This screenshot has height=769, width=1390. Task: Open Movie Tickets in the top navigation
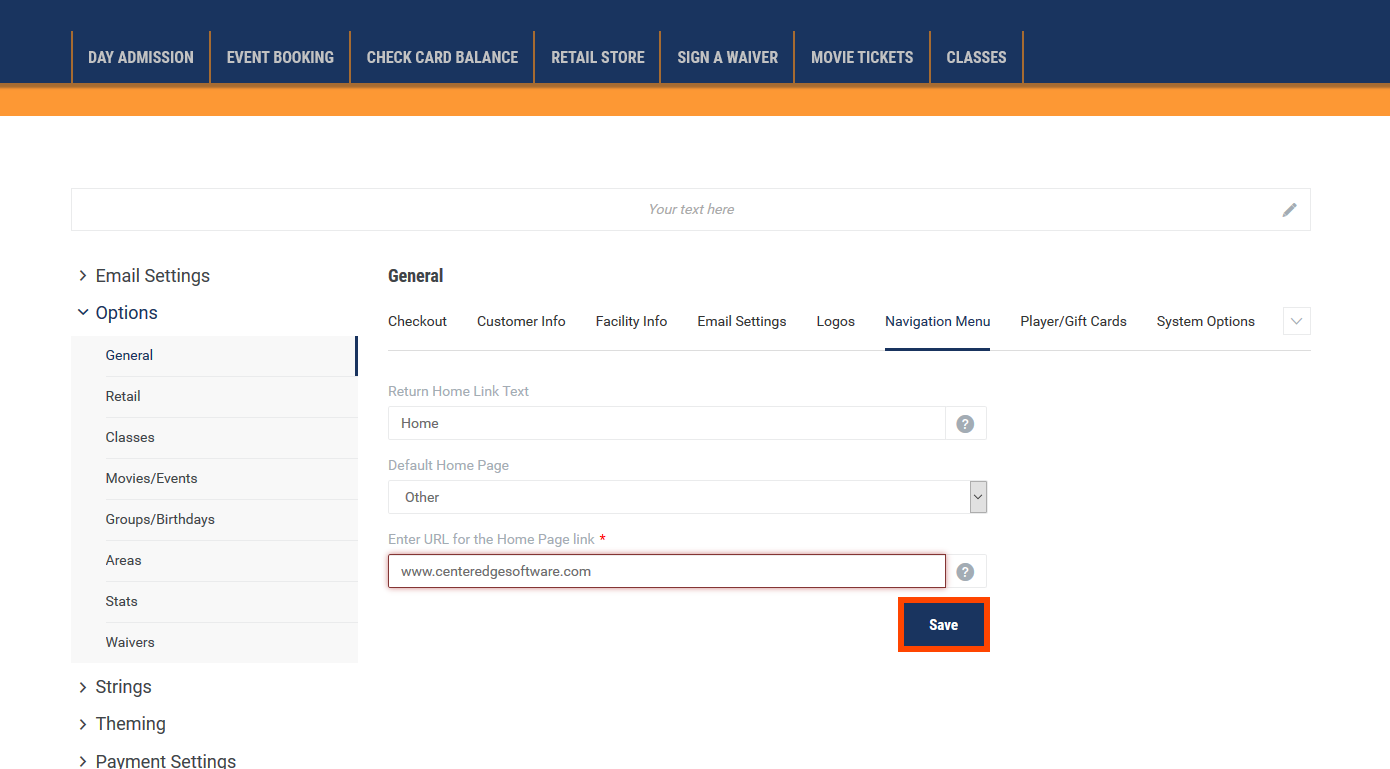pos(862,57)
